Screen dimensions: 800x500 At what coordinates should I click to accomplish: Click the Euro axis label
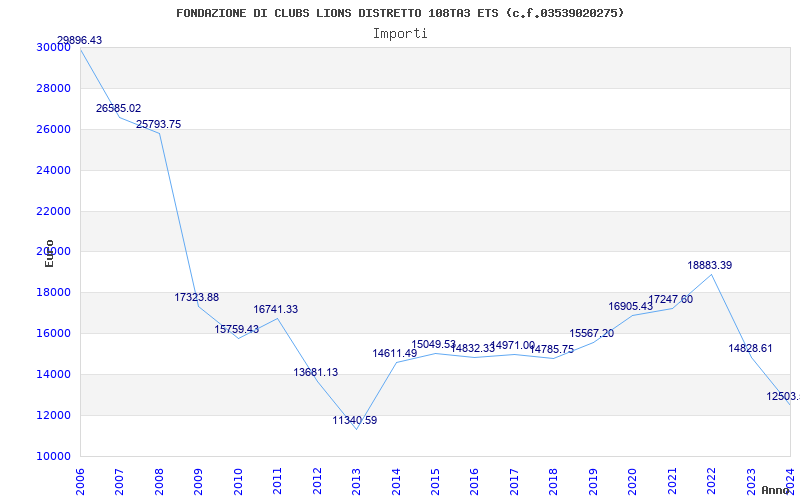(x=49, y=253)
